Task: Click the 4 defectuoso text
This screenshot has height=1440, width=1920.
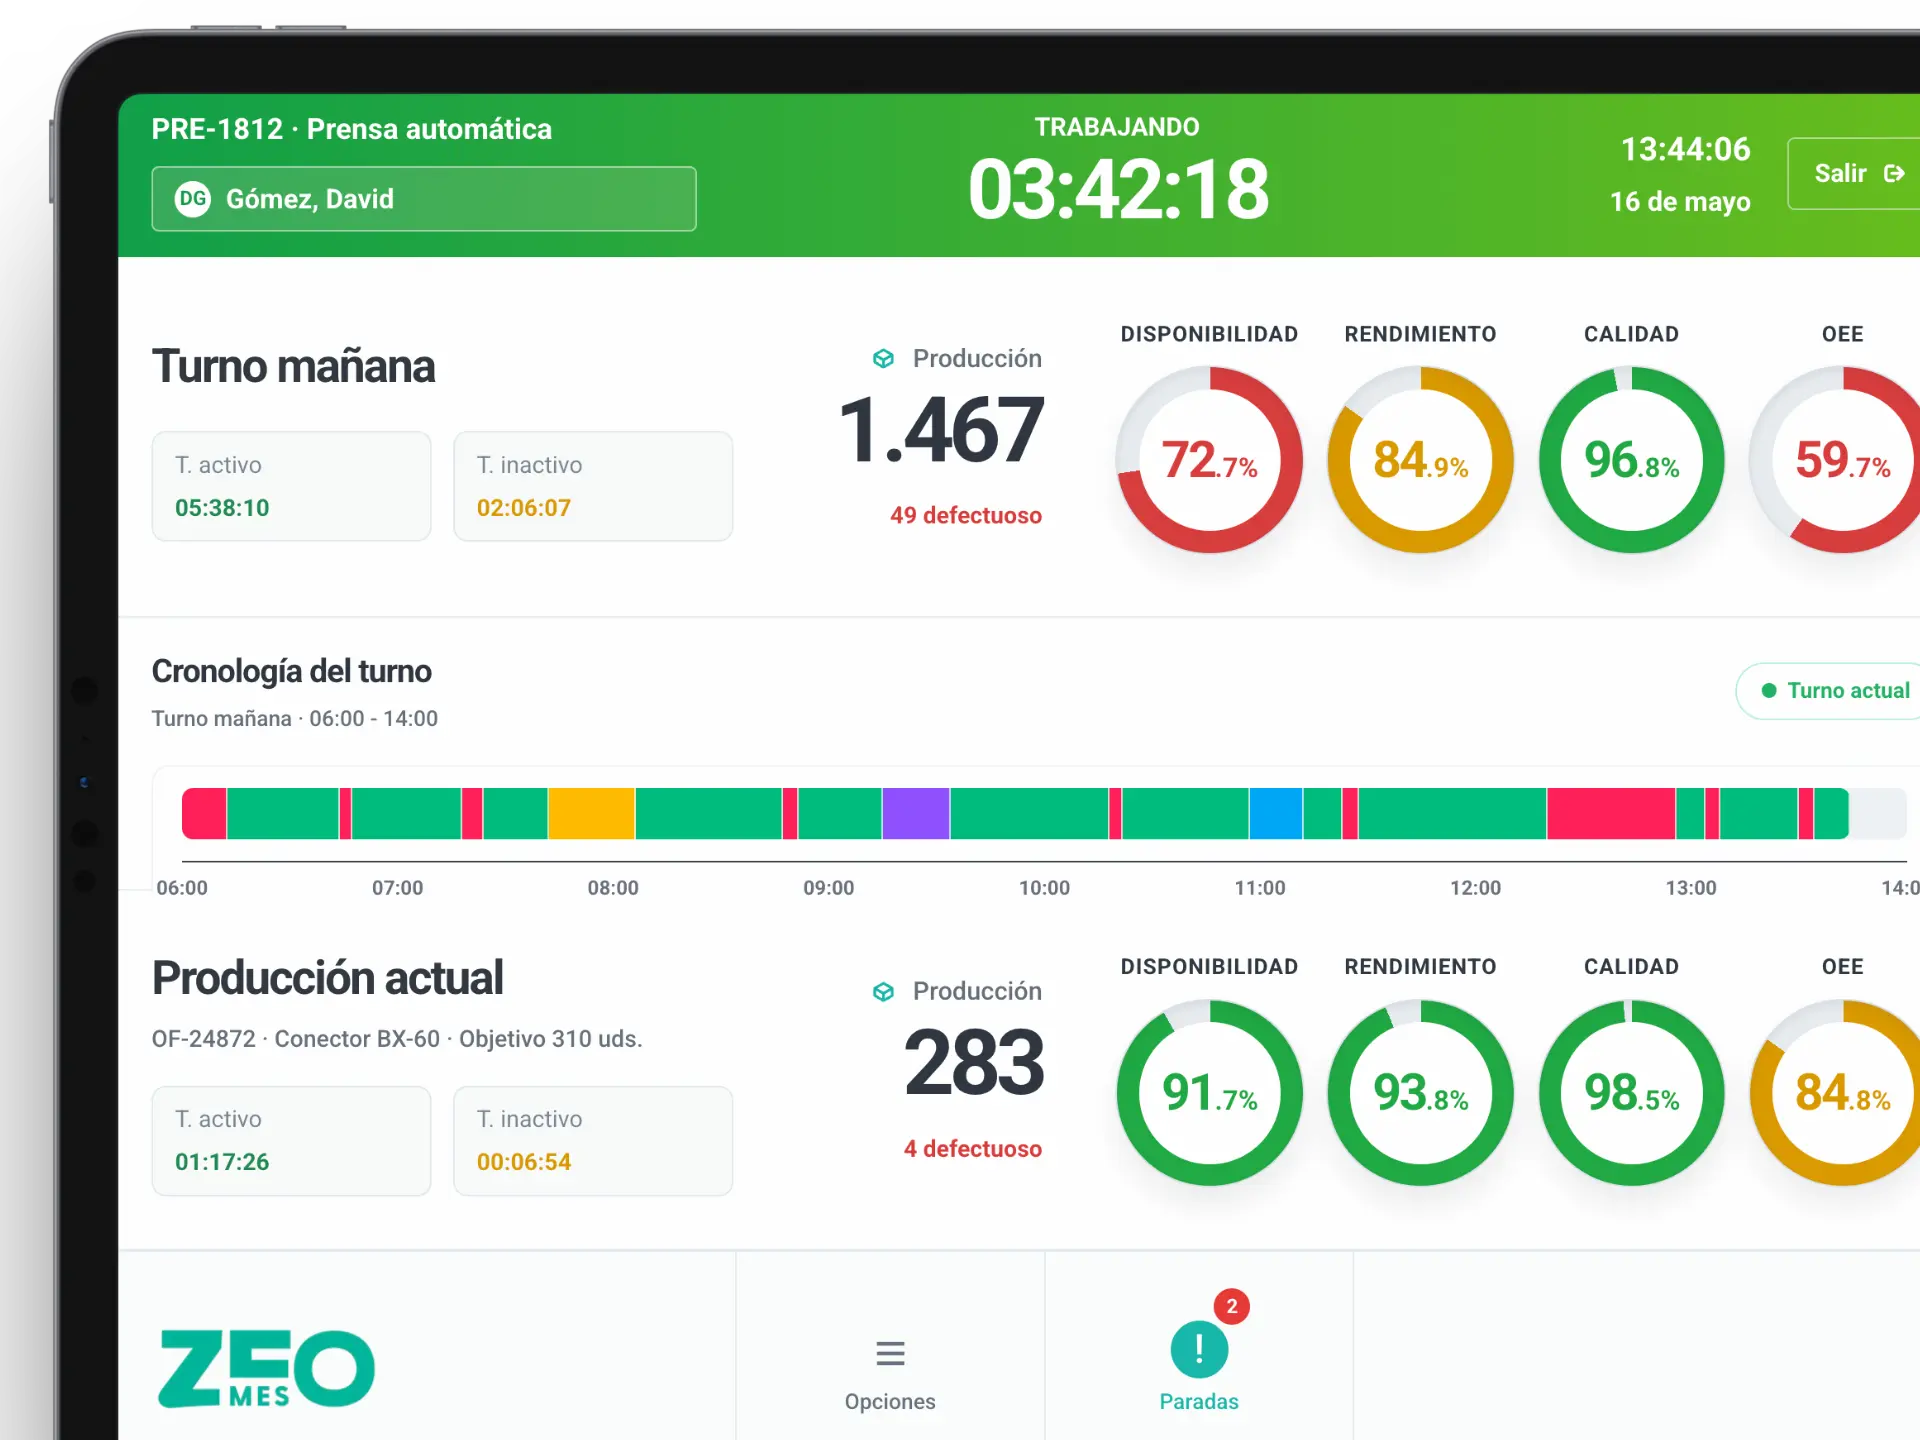Action: [973, 1149]
